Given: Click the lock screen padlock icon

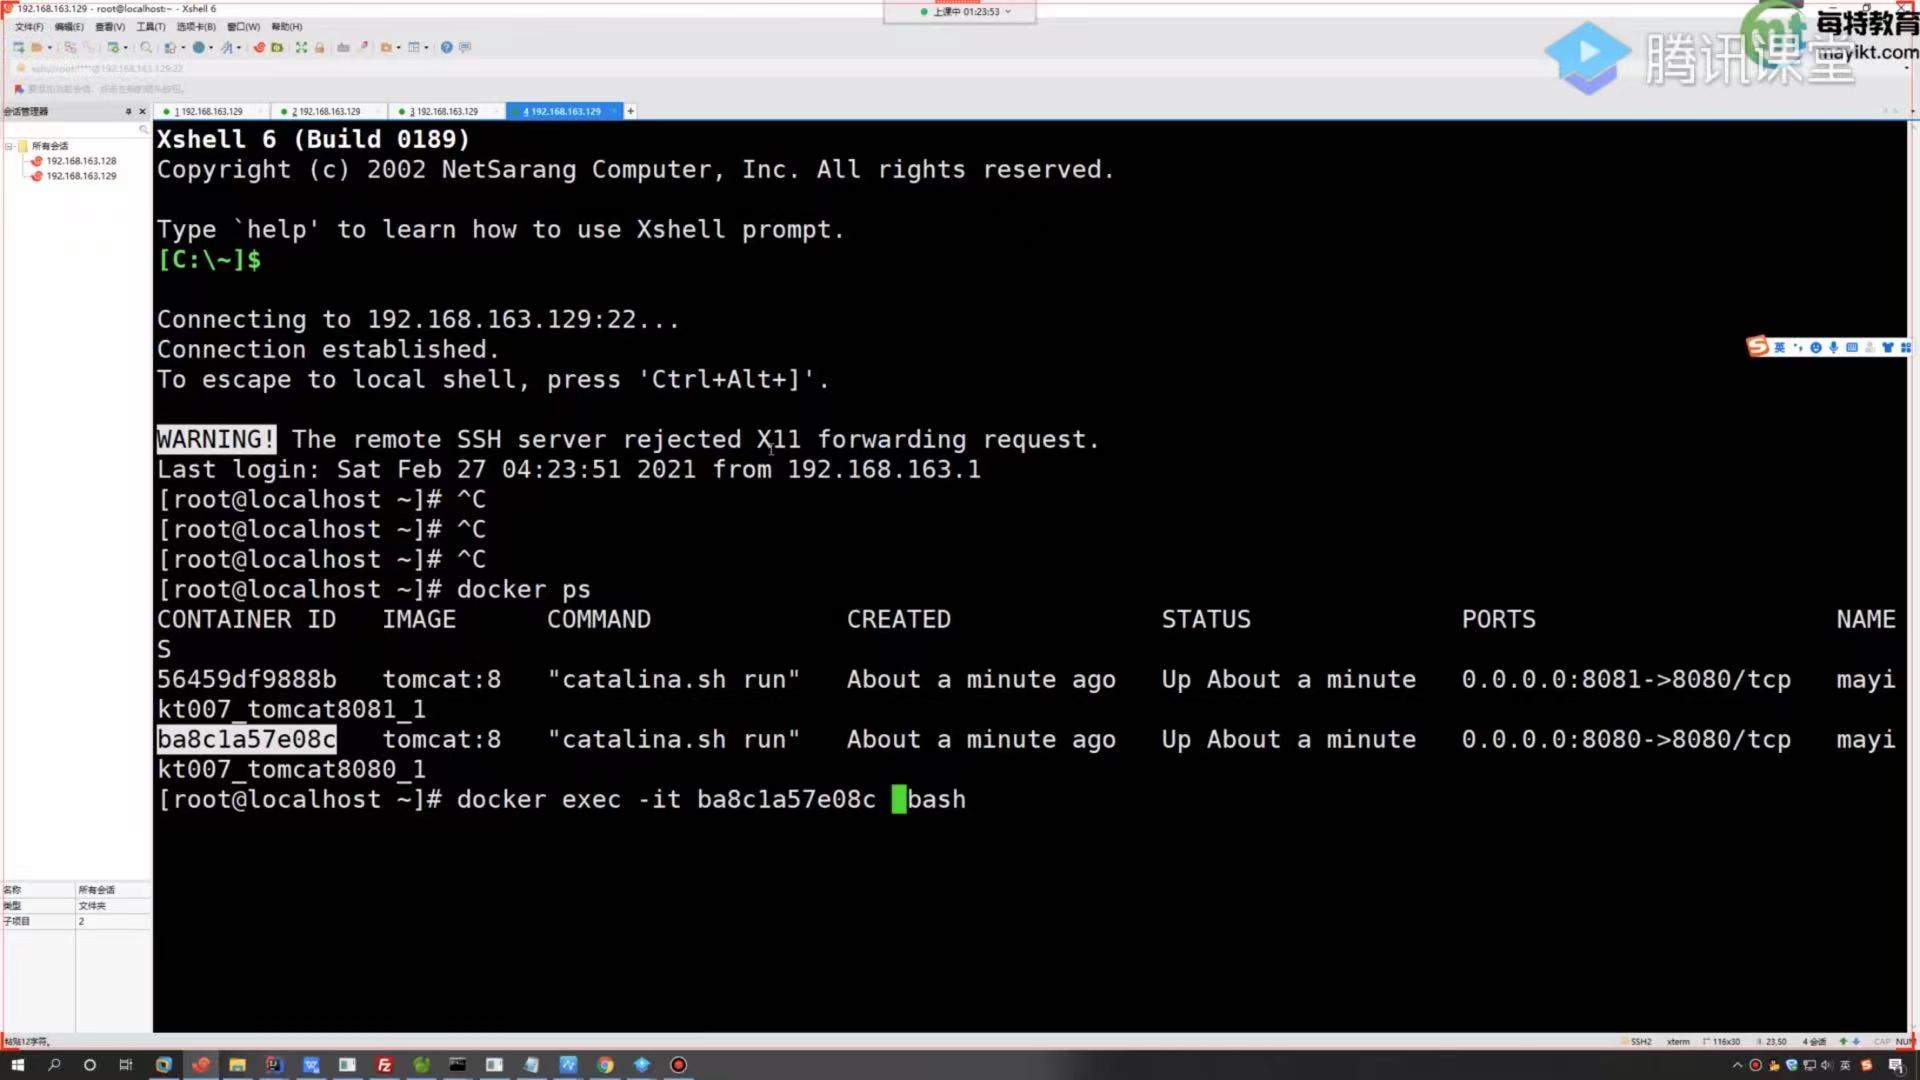Looking at the screenshot, I should [x=320, y=47].
